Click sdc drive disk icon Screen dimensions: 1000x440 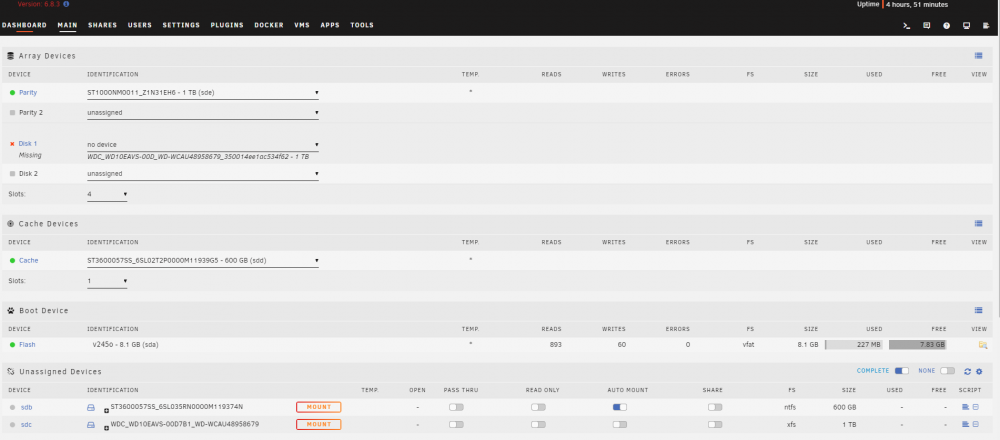(91, 424)
